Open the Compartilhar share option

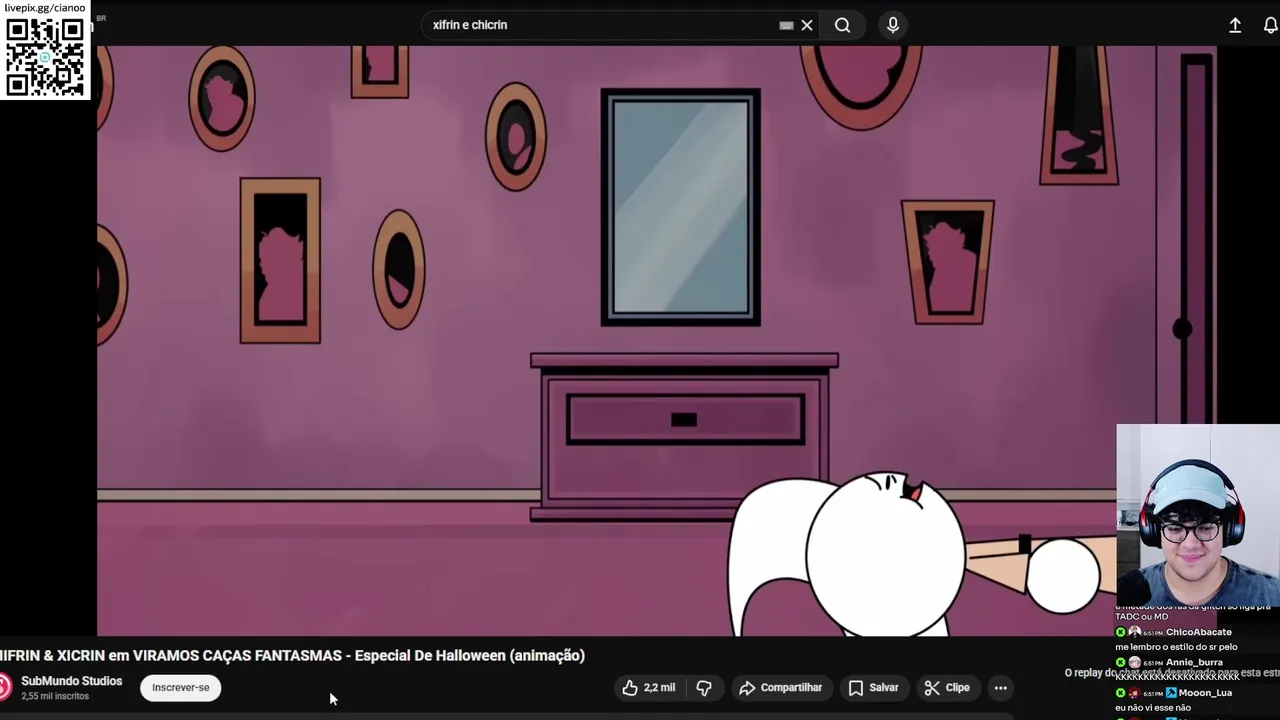pos(780,688)
